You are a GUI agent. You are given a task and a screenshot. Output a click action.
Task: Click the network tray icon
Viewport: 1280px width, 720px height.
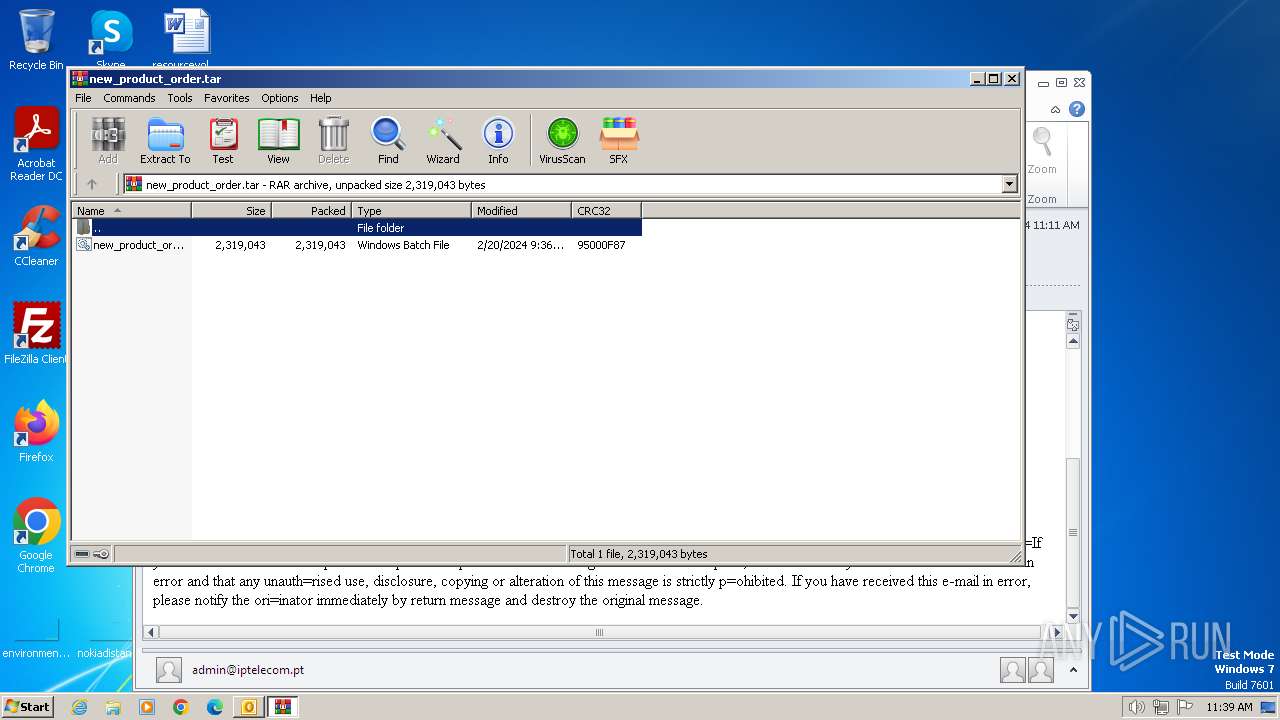click(x=1161, y=707)
